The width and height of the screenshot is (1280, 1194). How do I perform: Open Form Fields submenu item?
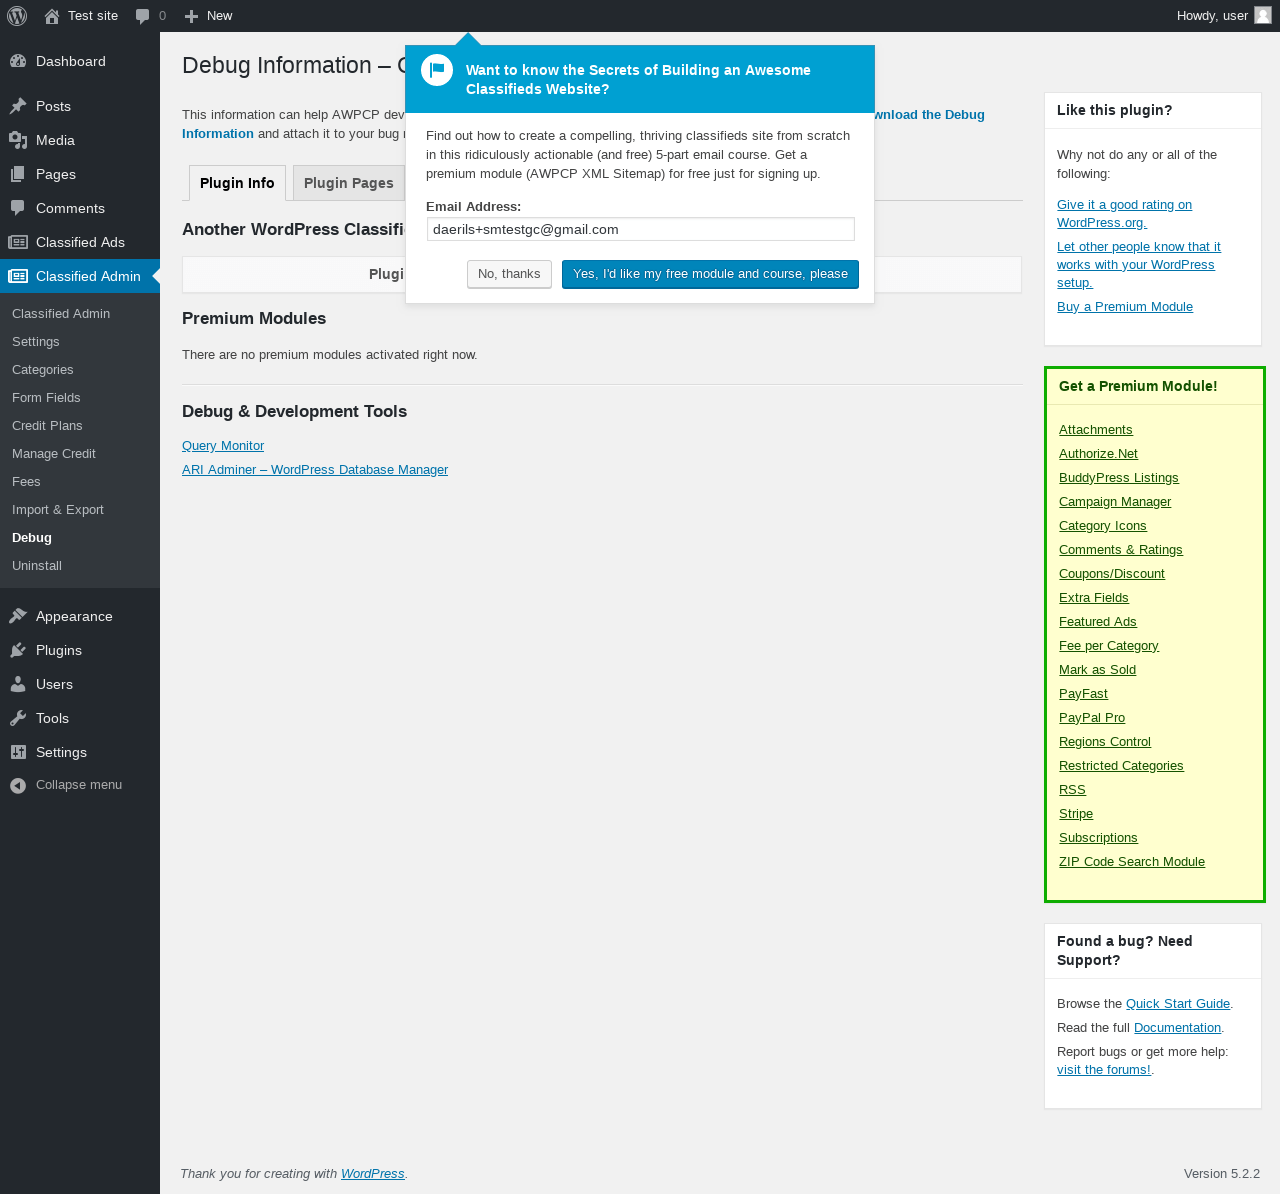pos(46,398)
